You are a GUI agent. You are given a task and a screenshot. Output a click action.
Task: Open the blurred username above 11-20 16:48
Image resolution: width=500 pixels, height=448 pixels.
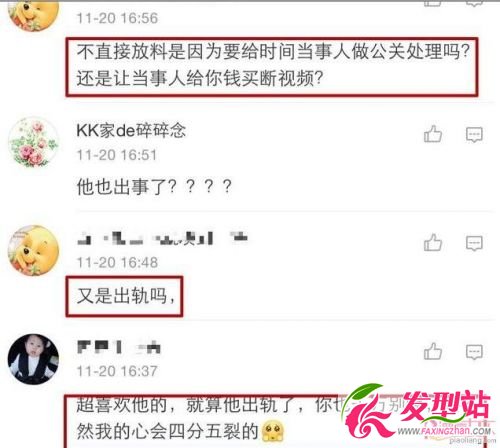(x=162, y=238)
